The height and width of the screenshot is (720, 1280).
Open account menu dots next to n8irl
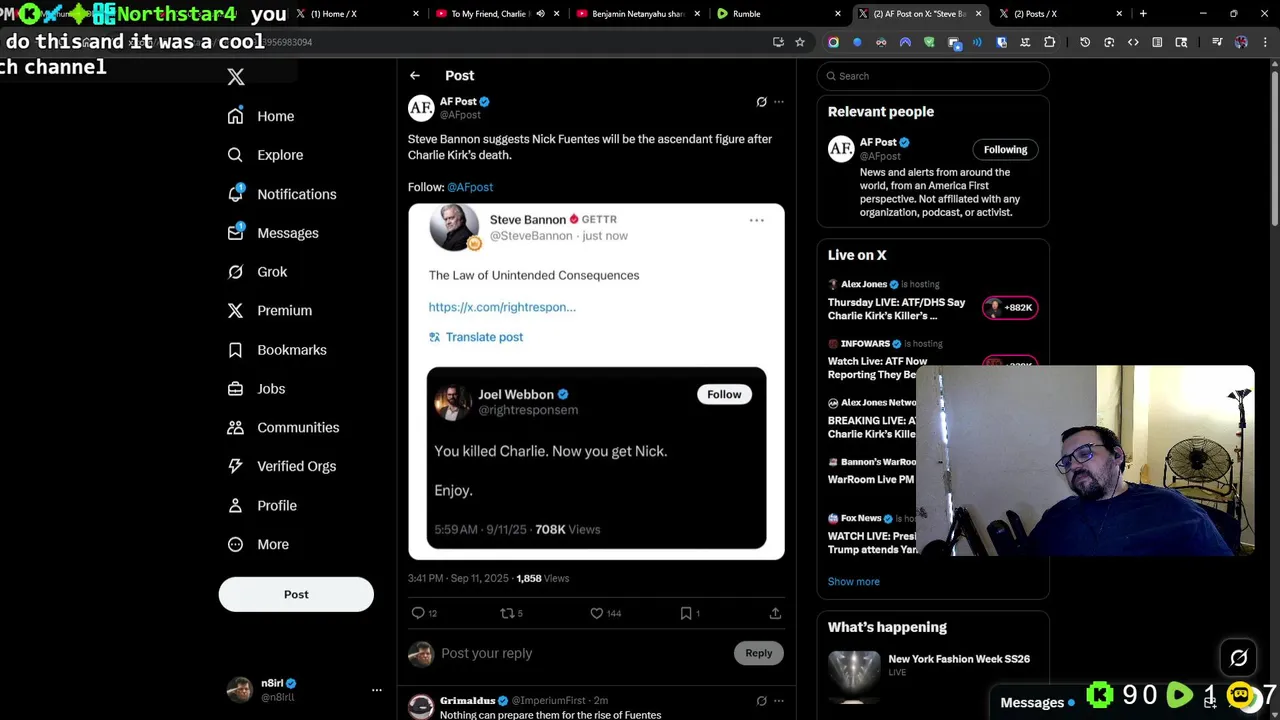pyautogui.click(x=377, y=690)
